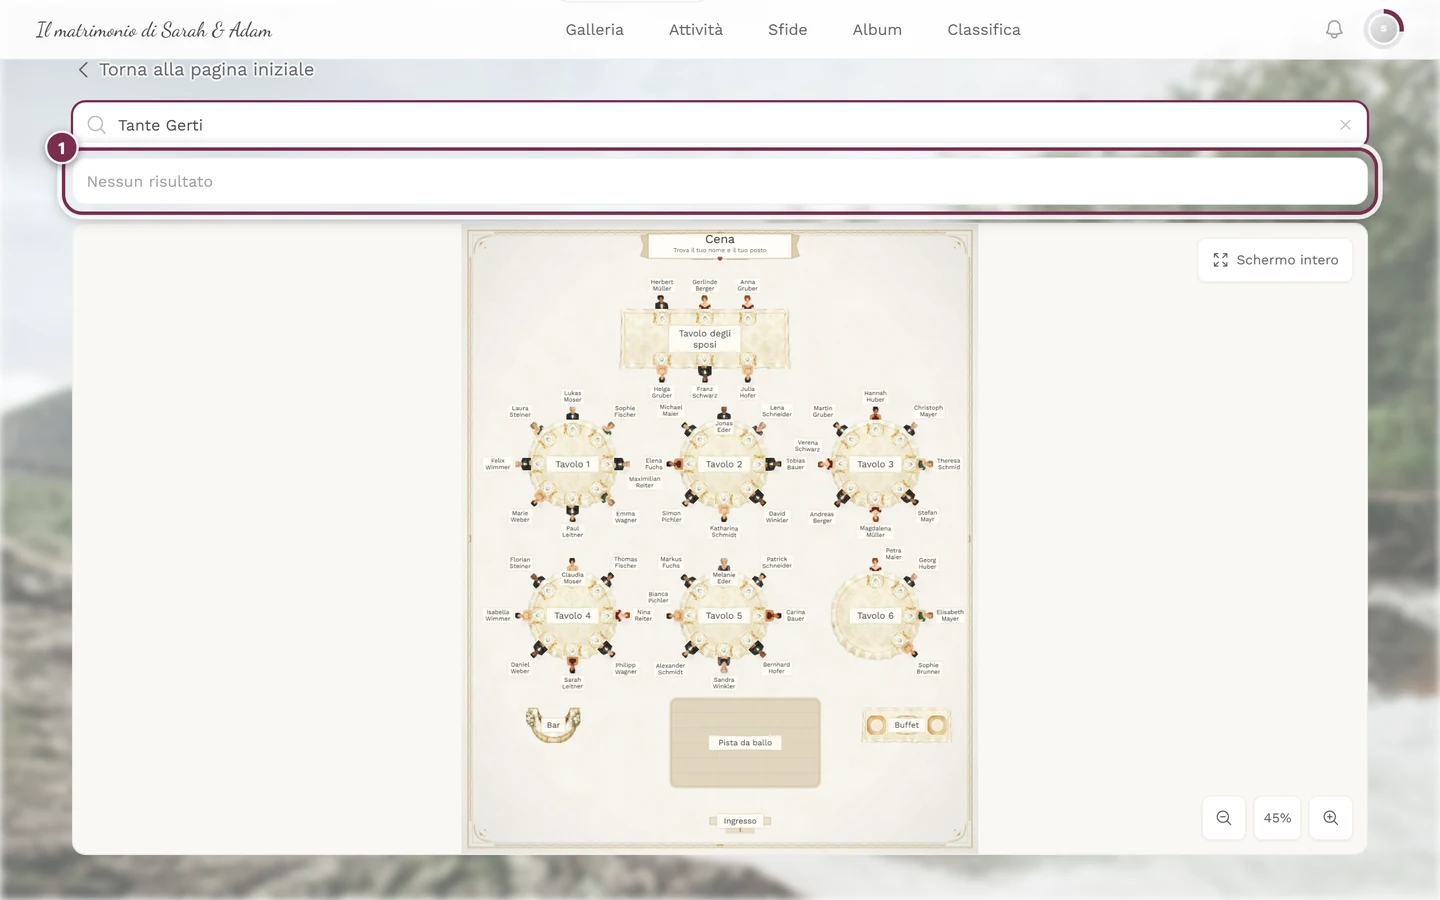This screenshot has width=1440, height=900.
Task: Zoom out the seating plan
Action: (x=1224, y=818)
